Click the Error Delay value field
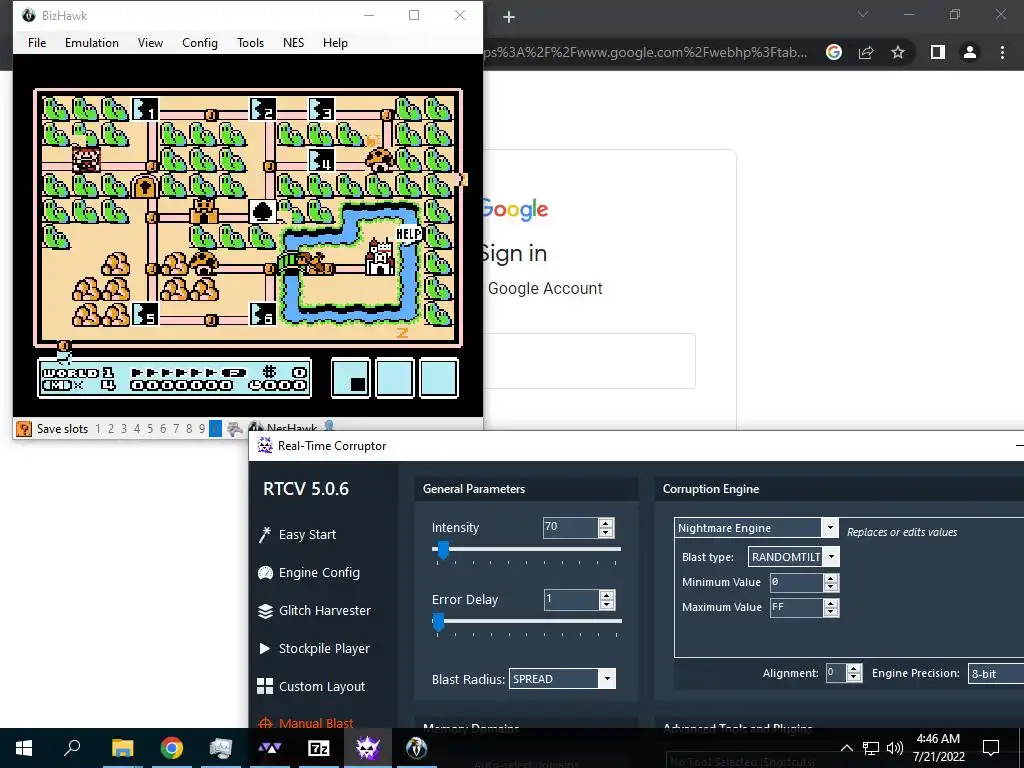 pos(571,600)
